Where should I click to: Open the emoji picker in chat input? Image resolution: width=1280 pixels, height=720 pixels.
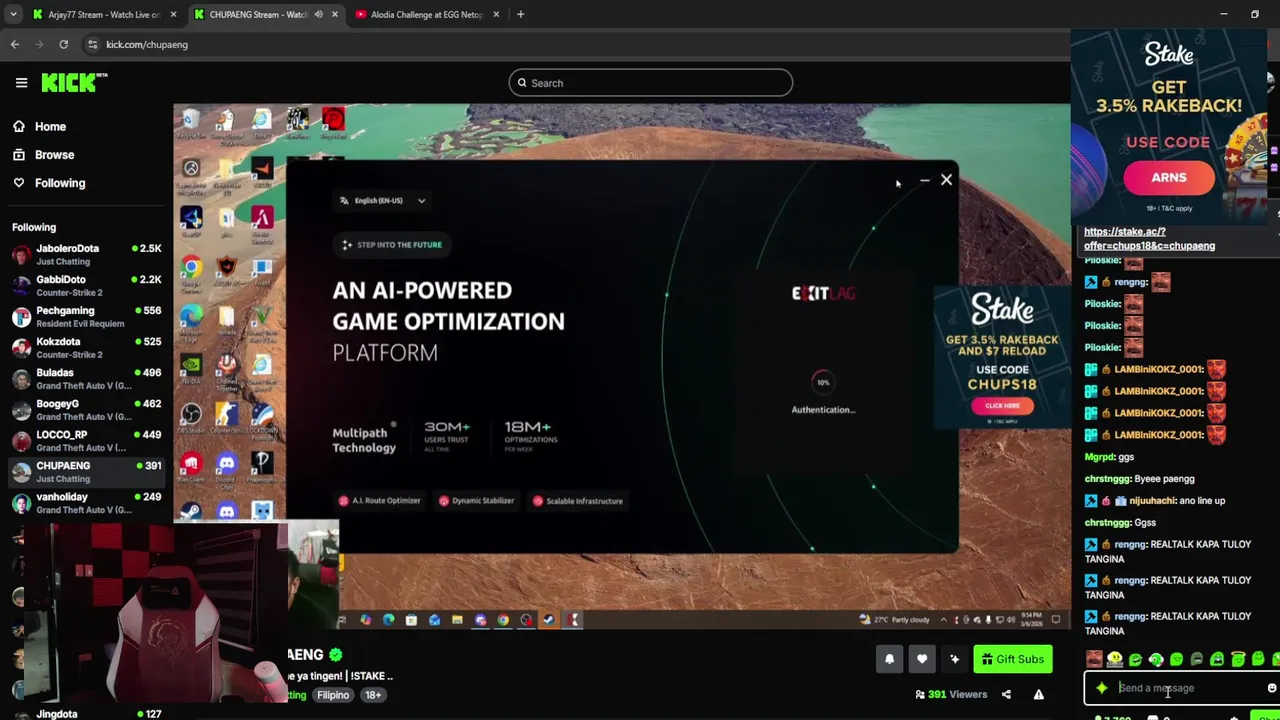point(1271,688)
